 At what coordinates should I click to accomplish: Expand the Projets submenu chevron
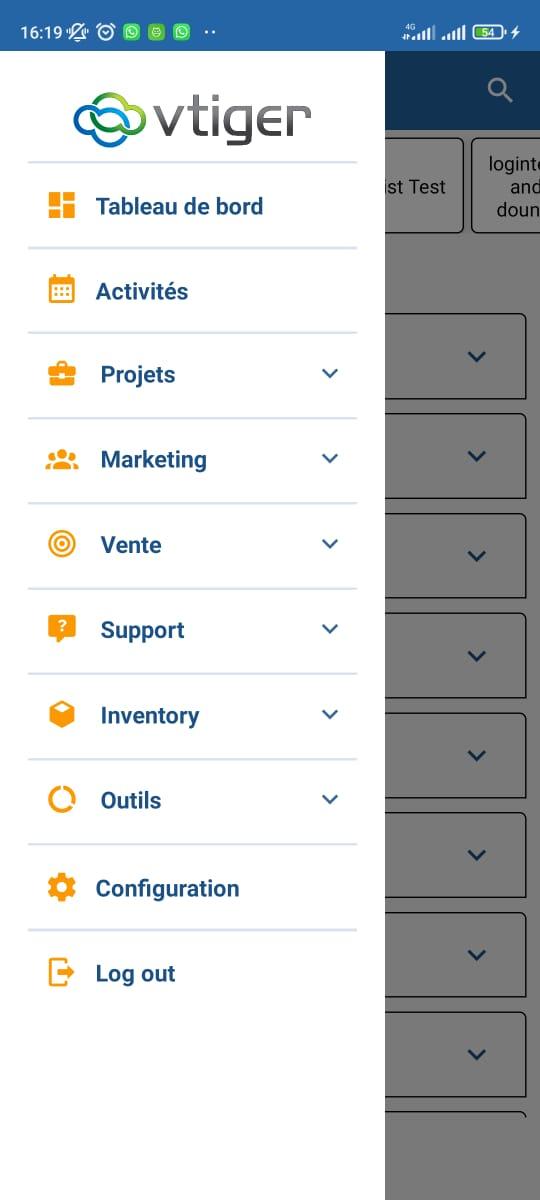(331, 374)
